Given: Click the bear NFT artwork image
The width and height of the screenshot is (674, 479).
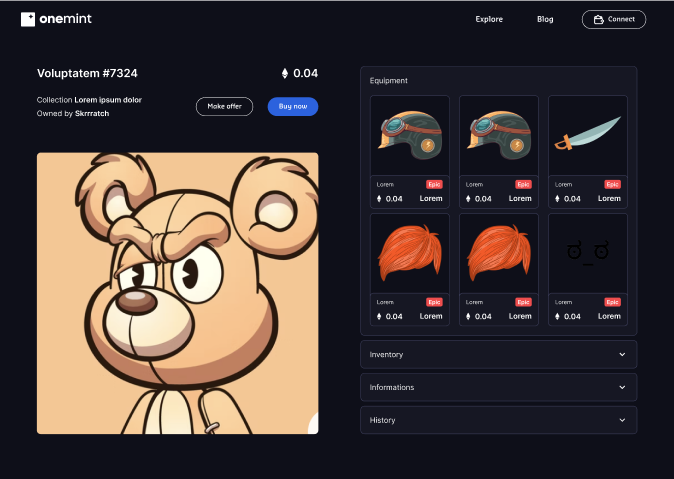Looking at the screenshot, I should point(177,293).
